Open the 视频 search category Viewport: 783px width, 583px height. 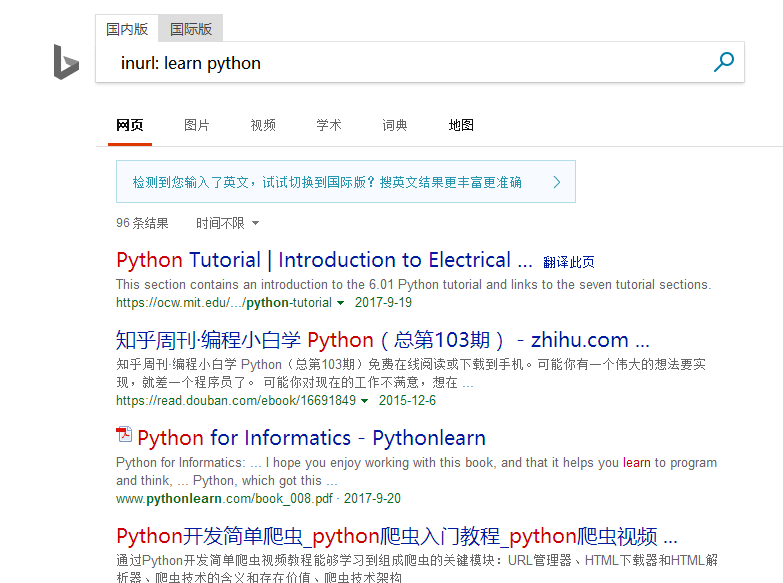pos(263,125)
